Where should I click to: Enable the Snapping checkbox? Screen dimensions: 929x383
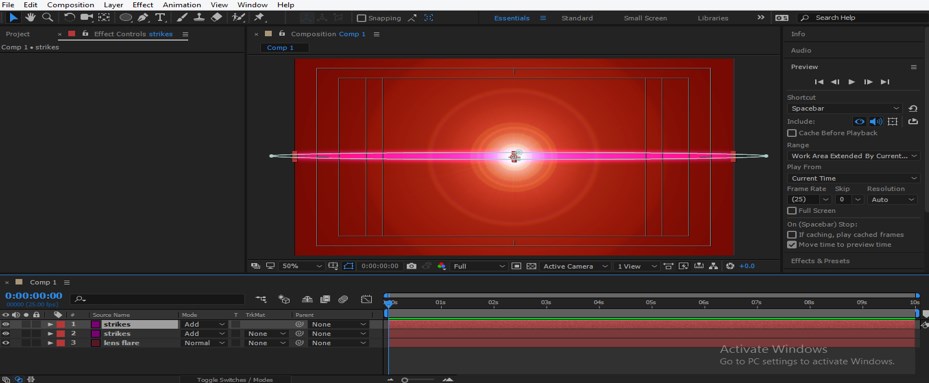(361, 18)
